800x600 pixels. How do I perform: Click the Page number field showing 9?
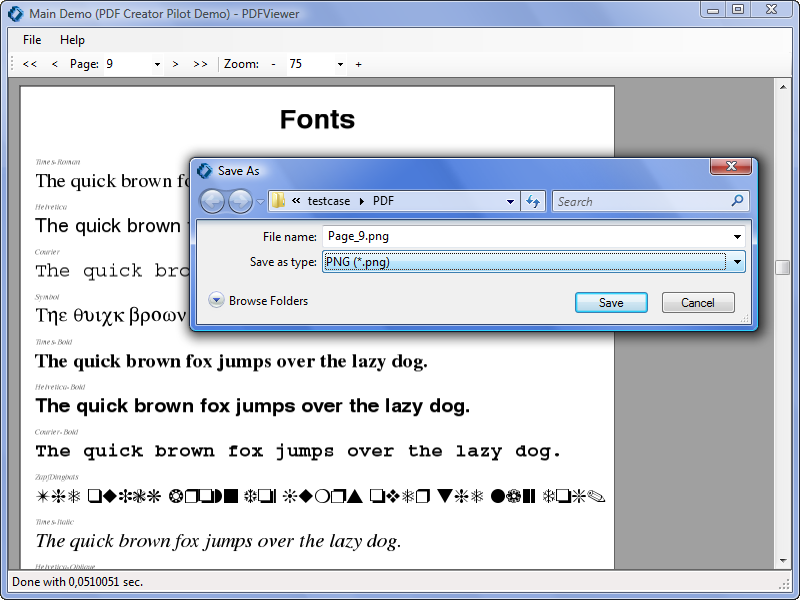128,64
